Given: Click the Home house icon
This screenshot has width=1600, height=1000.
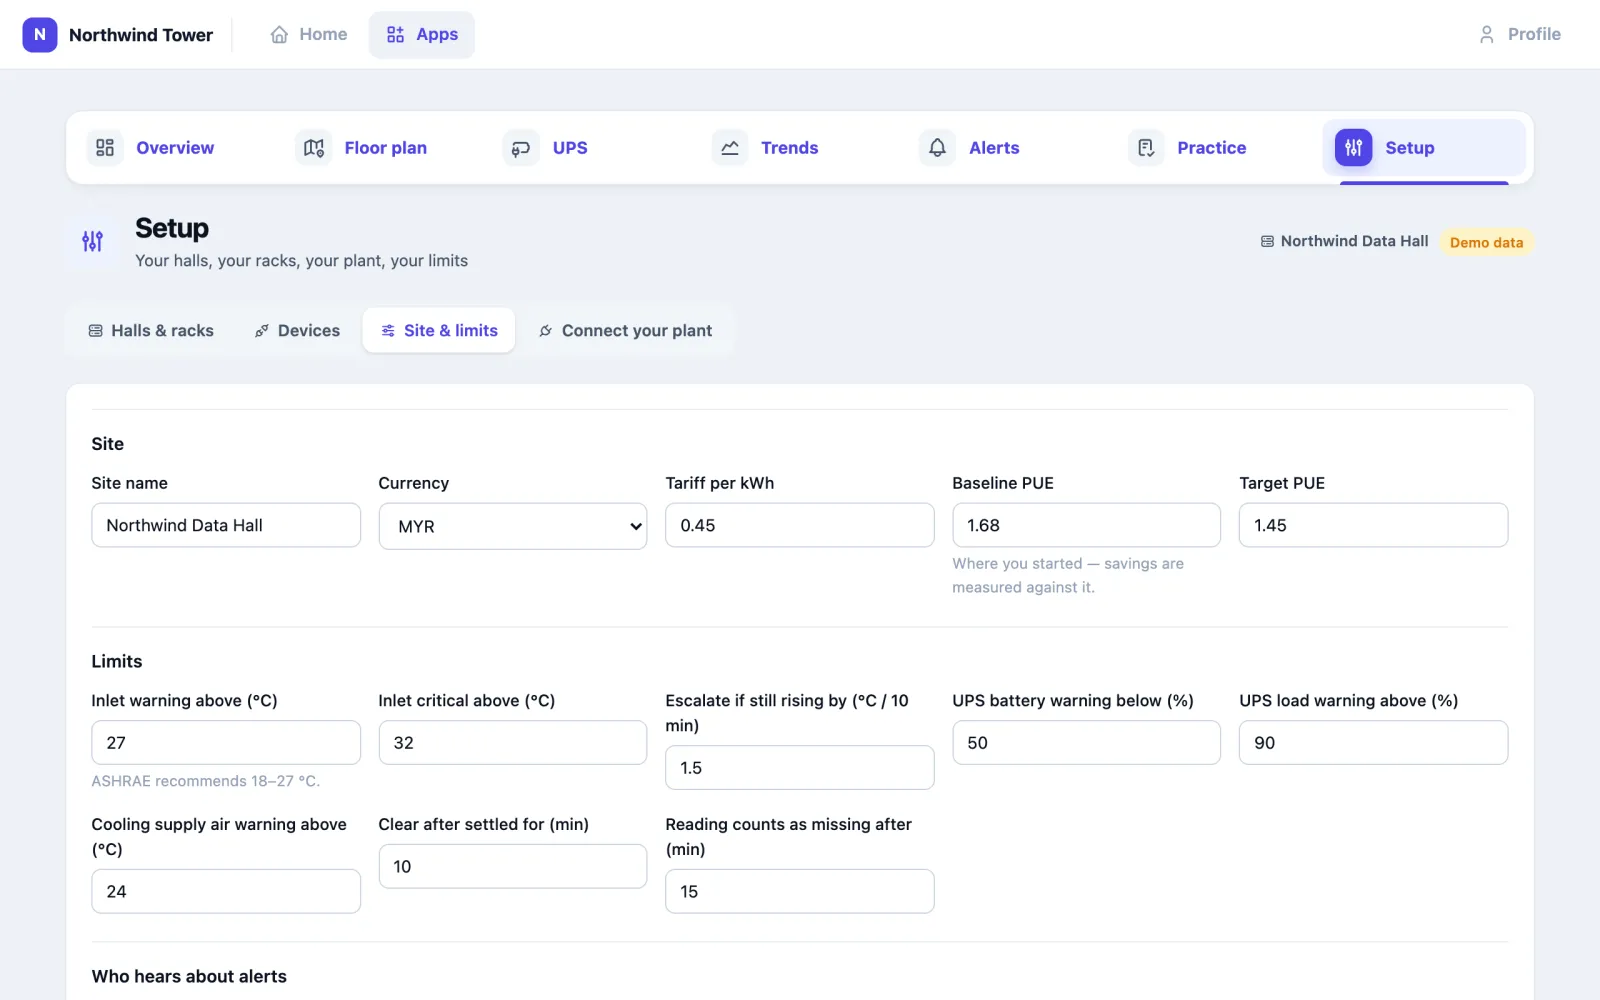Looking at the screenshot, I should 279,35.
